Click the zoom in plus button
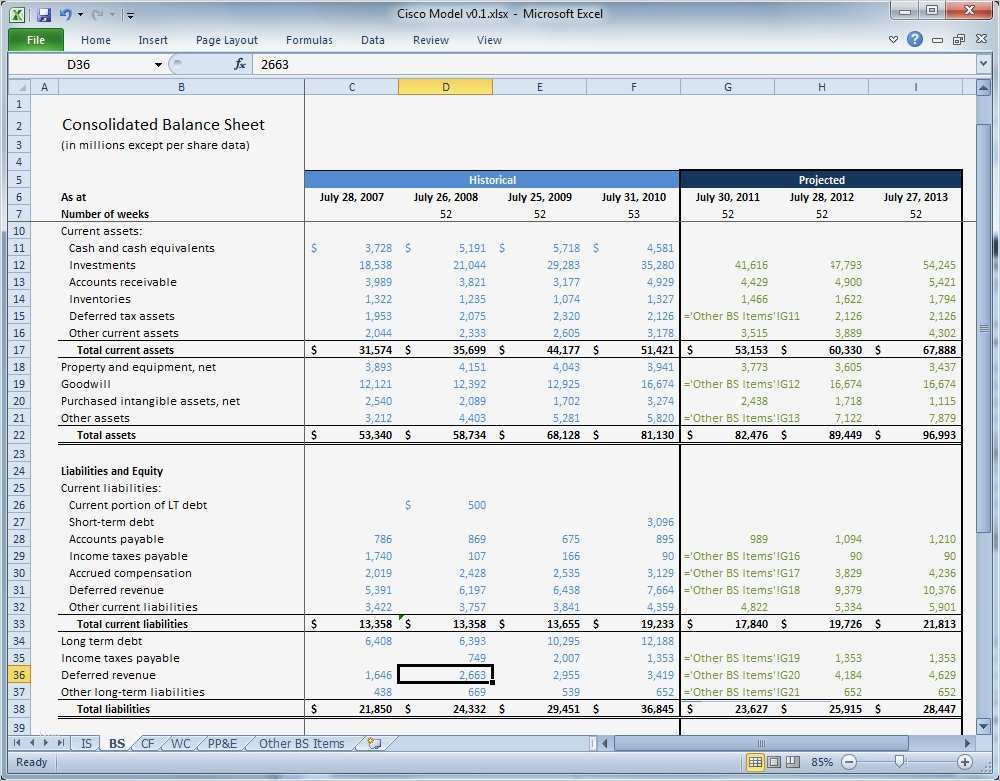 click(965, 762)
